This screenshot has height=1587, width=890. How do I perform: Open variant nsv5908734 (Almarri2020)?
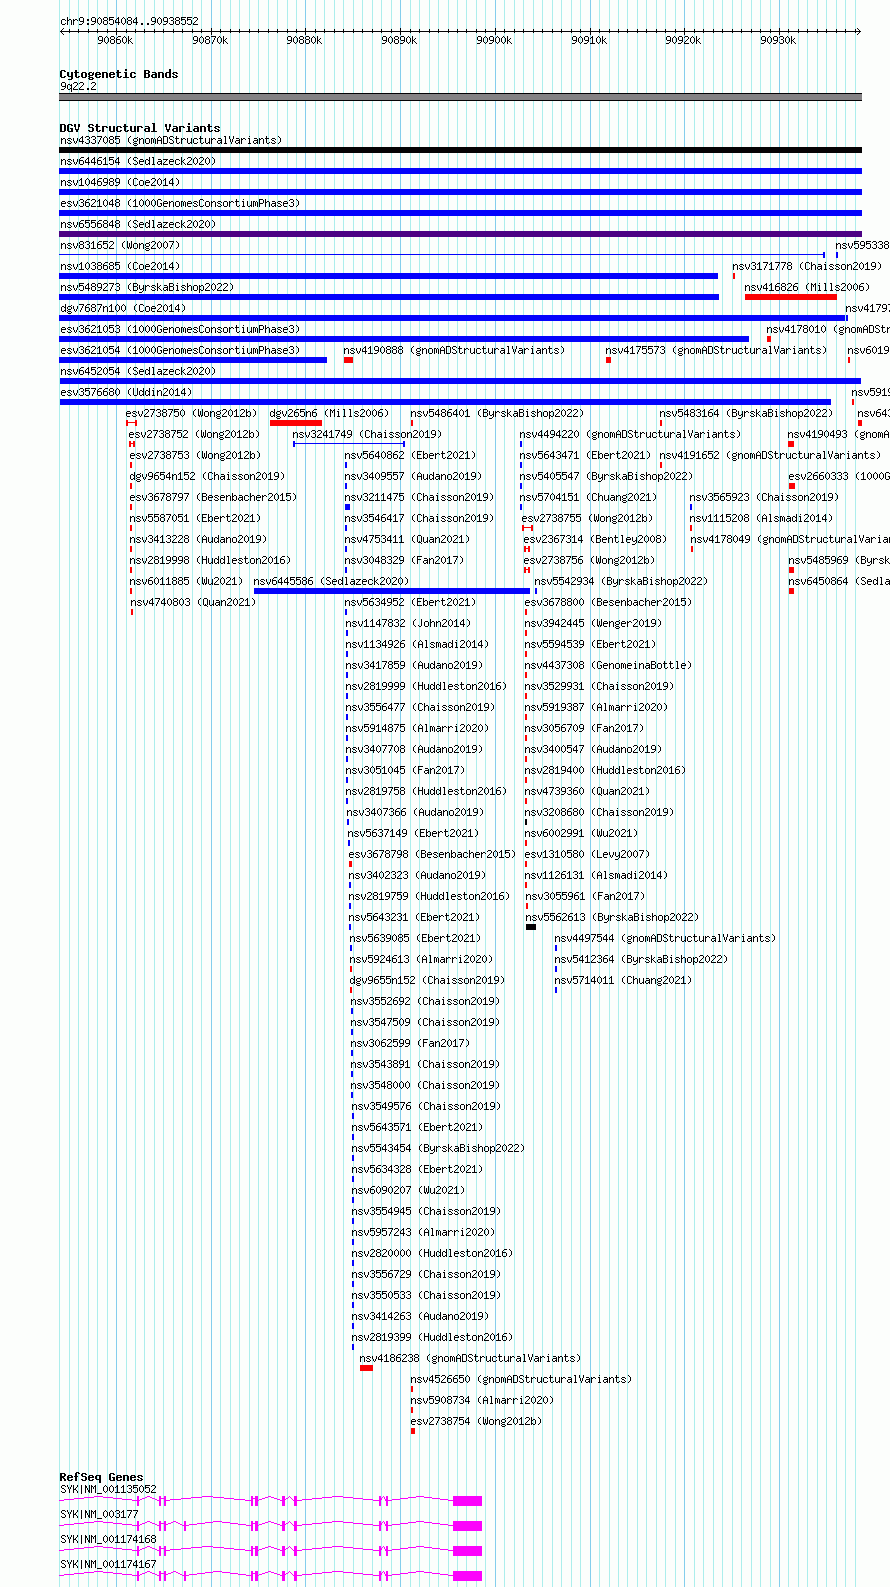click(482, 1400)
